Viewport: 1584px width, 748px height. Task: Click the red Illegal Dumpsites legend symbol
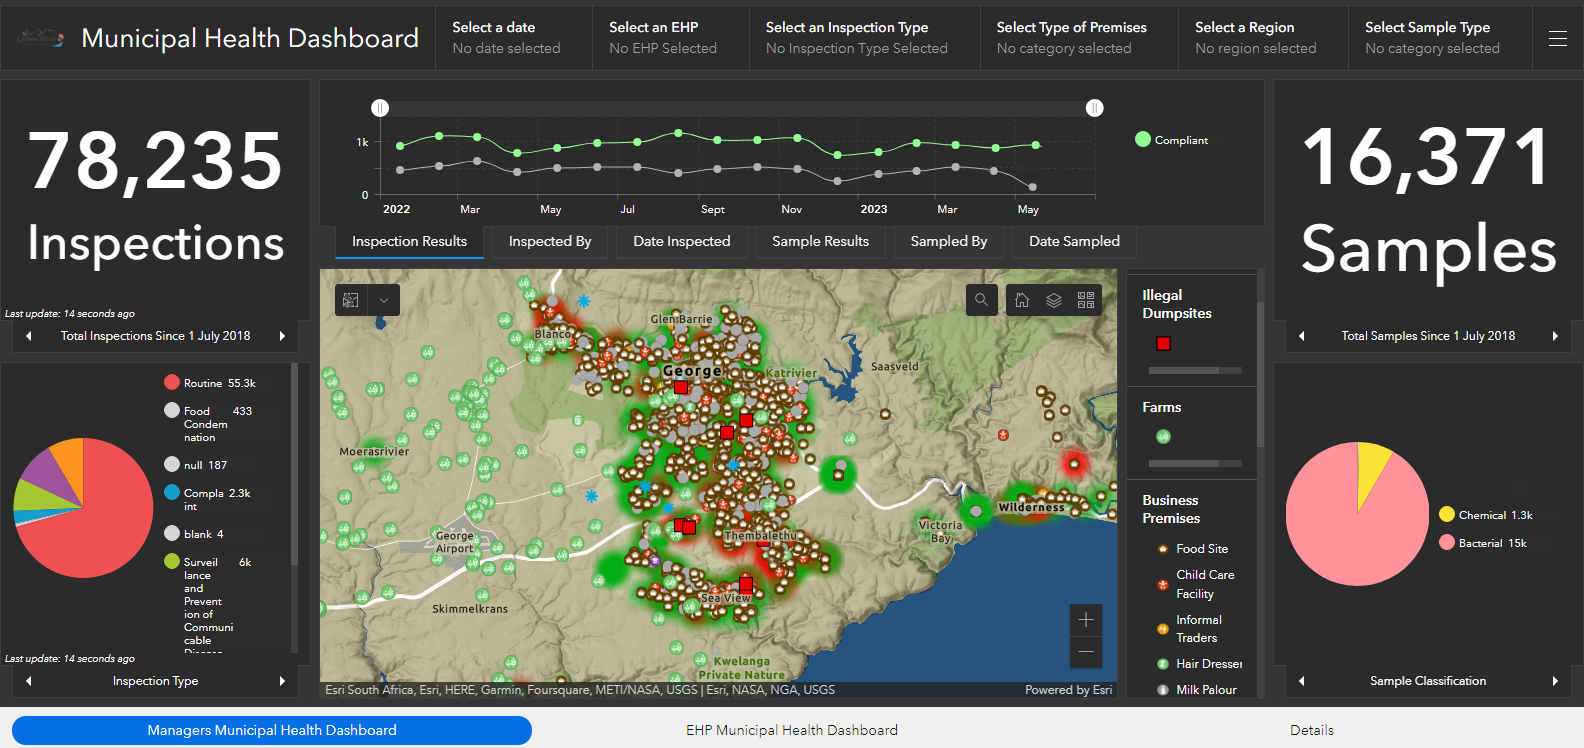pos(1163,344)
